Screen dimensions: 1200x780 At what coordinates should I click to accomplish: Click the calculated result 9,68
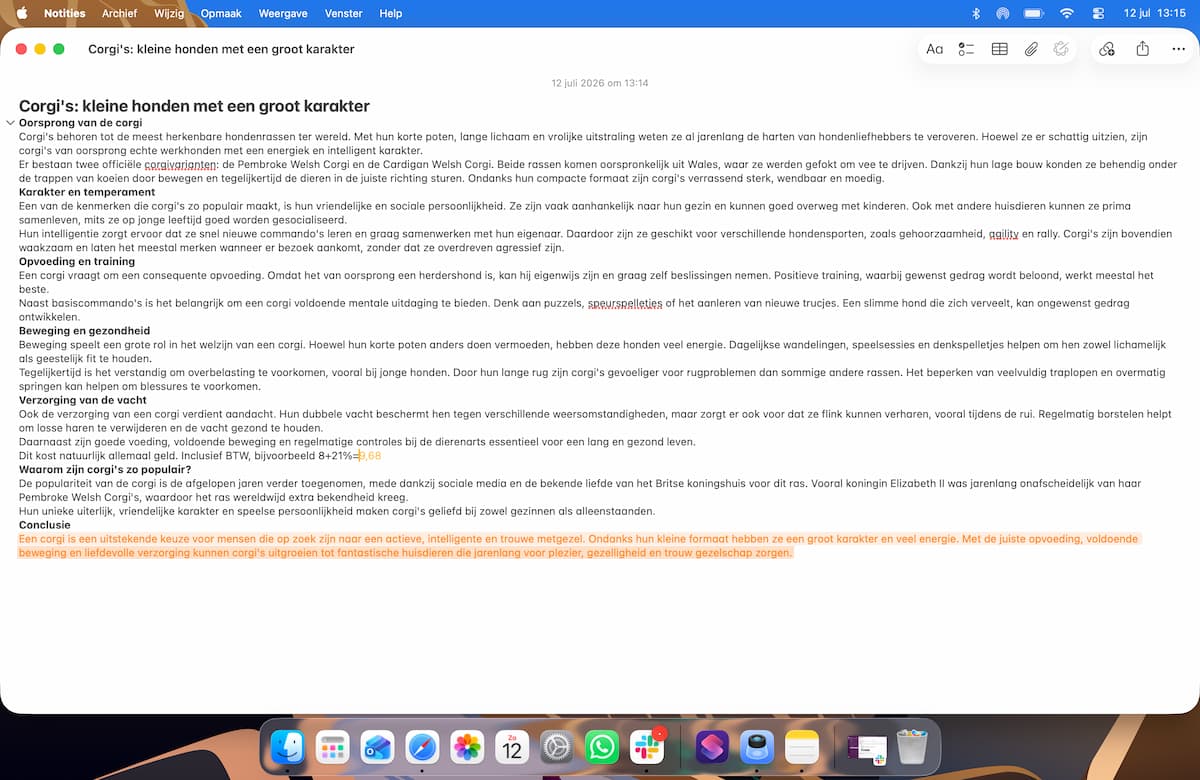pos(370,456)
